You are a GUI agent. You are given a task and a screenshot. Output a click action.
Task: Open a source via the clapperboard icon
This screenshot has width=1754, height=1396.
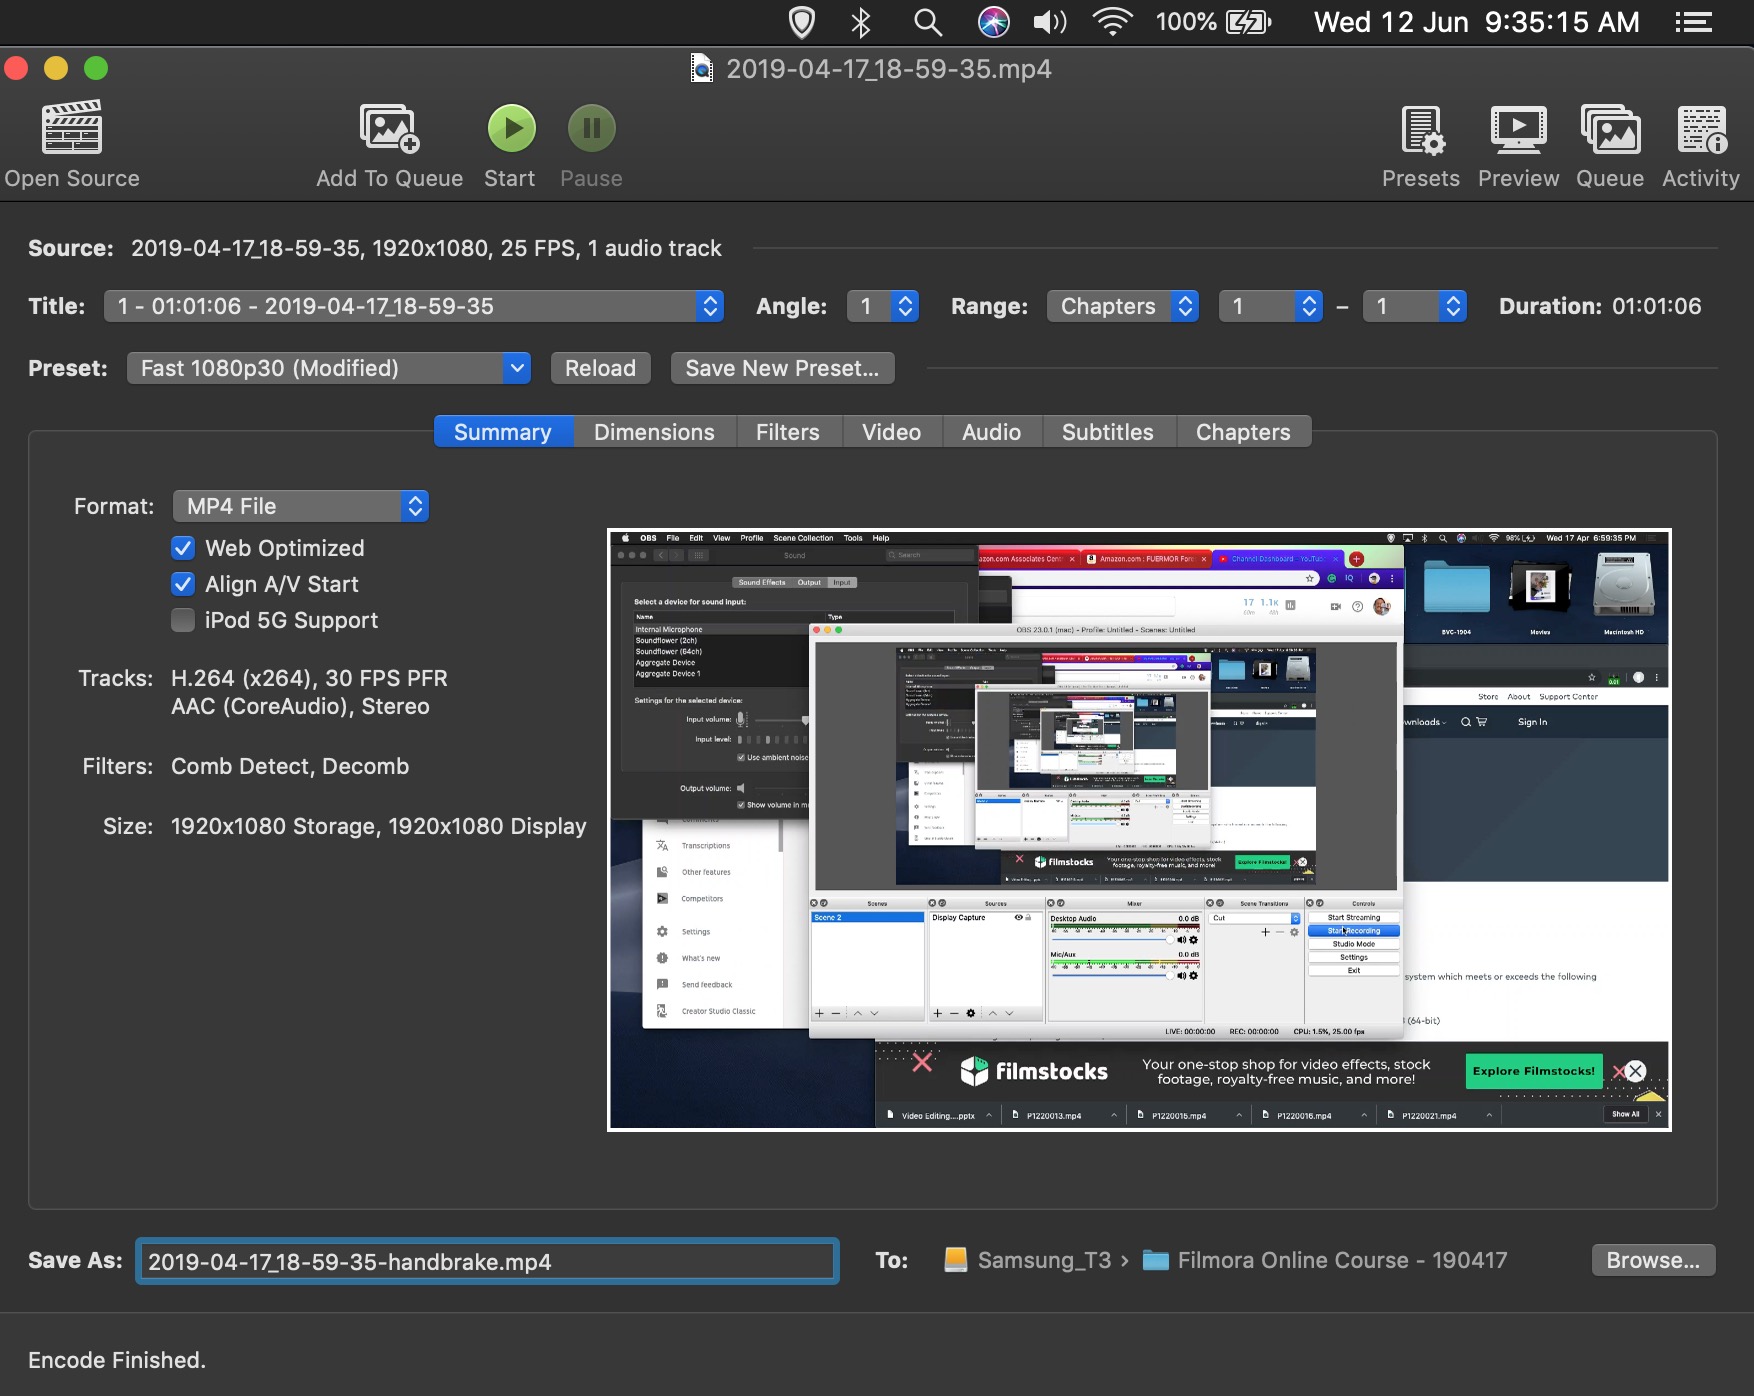click(71, 127)
